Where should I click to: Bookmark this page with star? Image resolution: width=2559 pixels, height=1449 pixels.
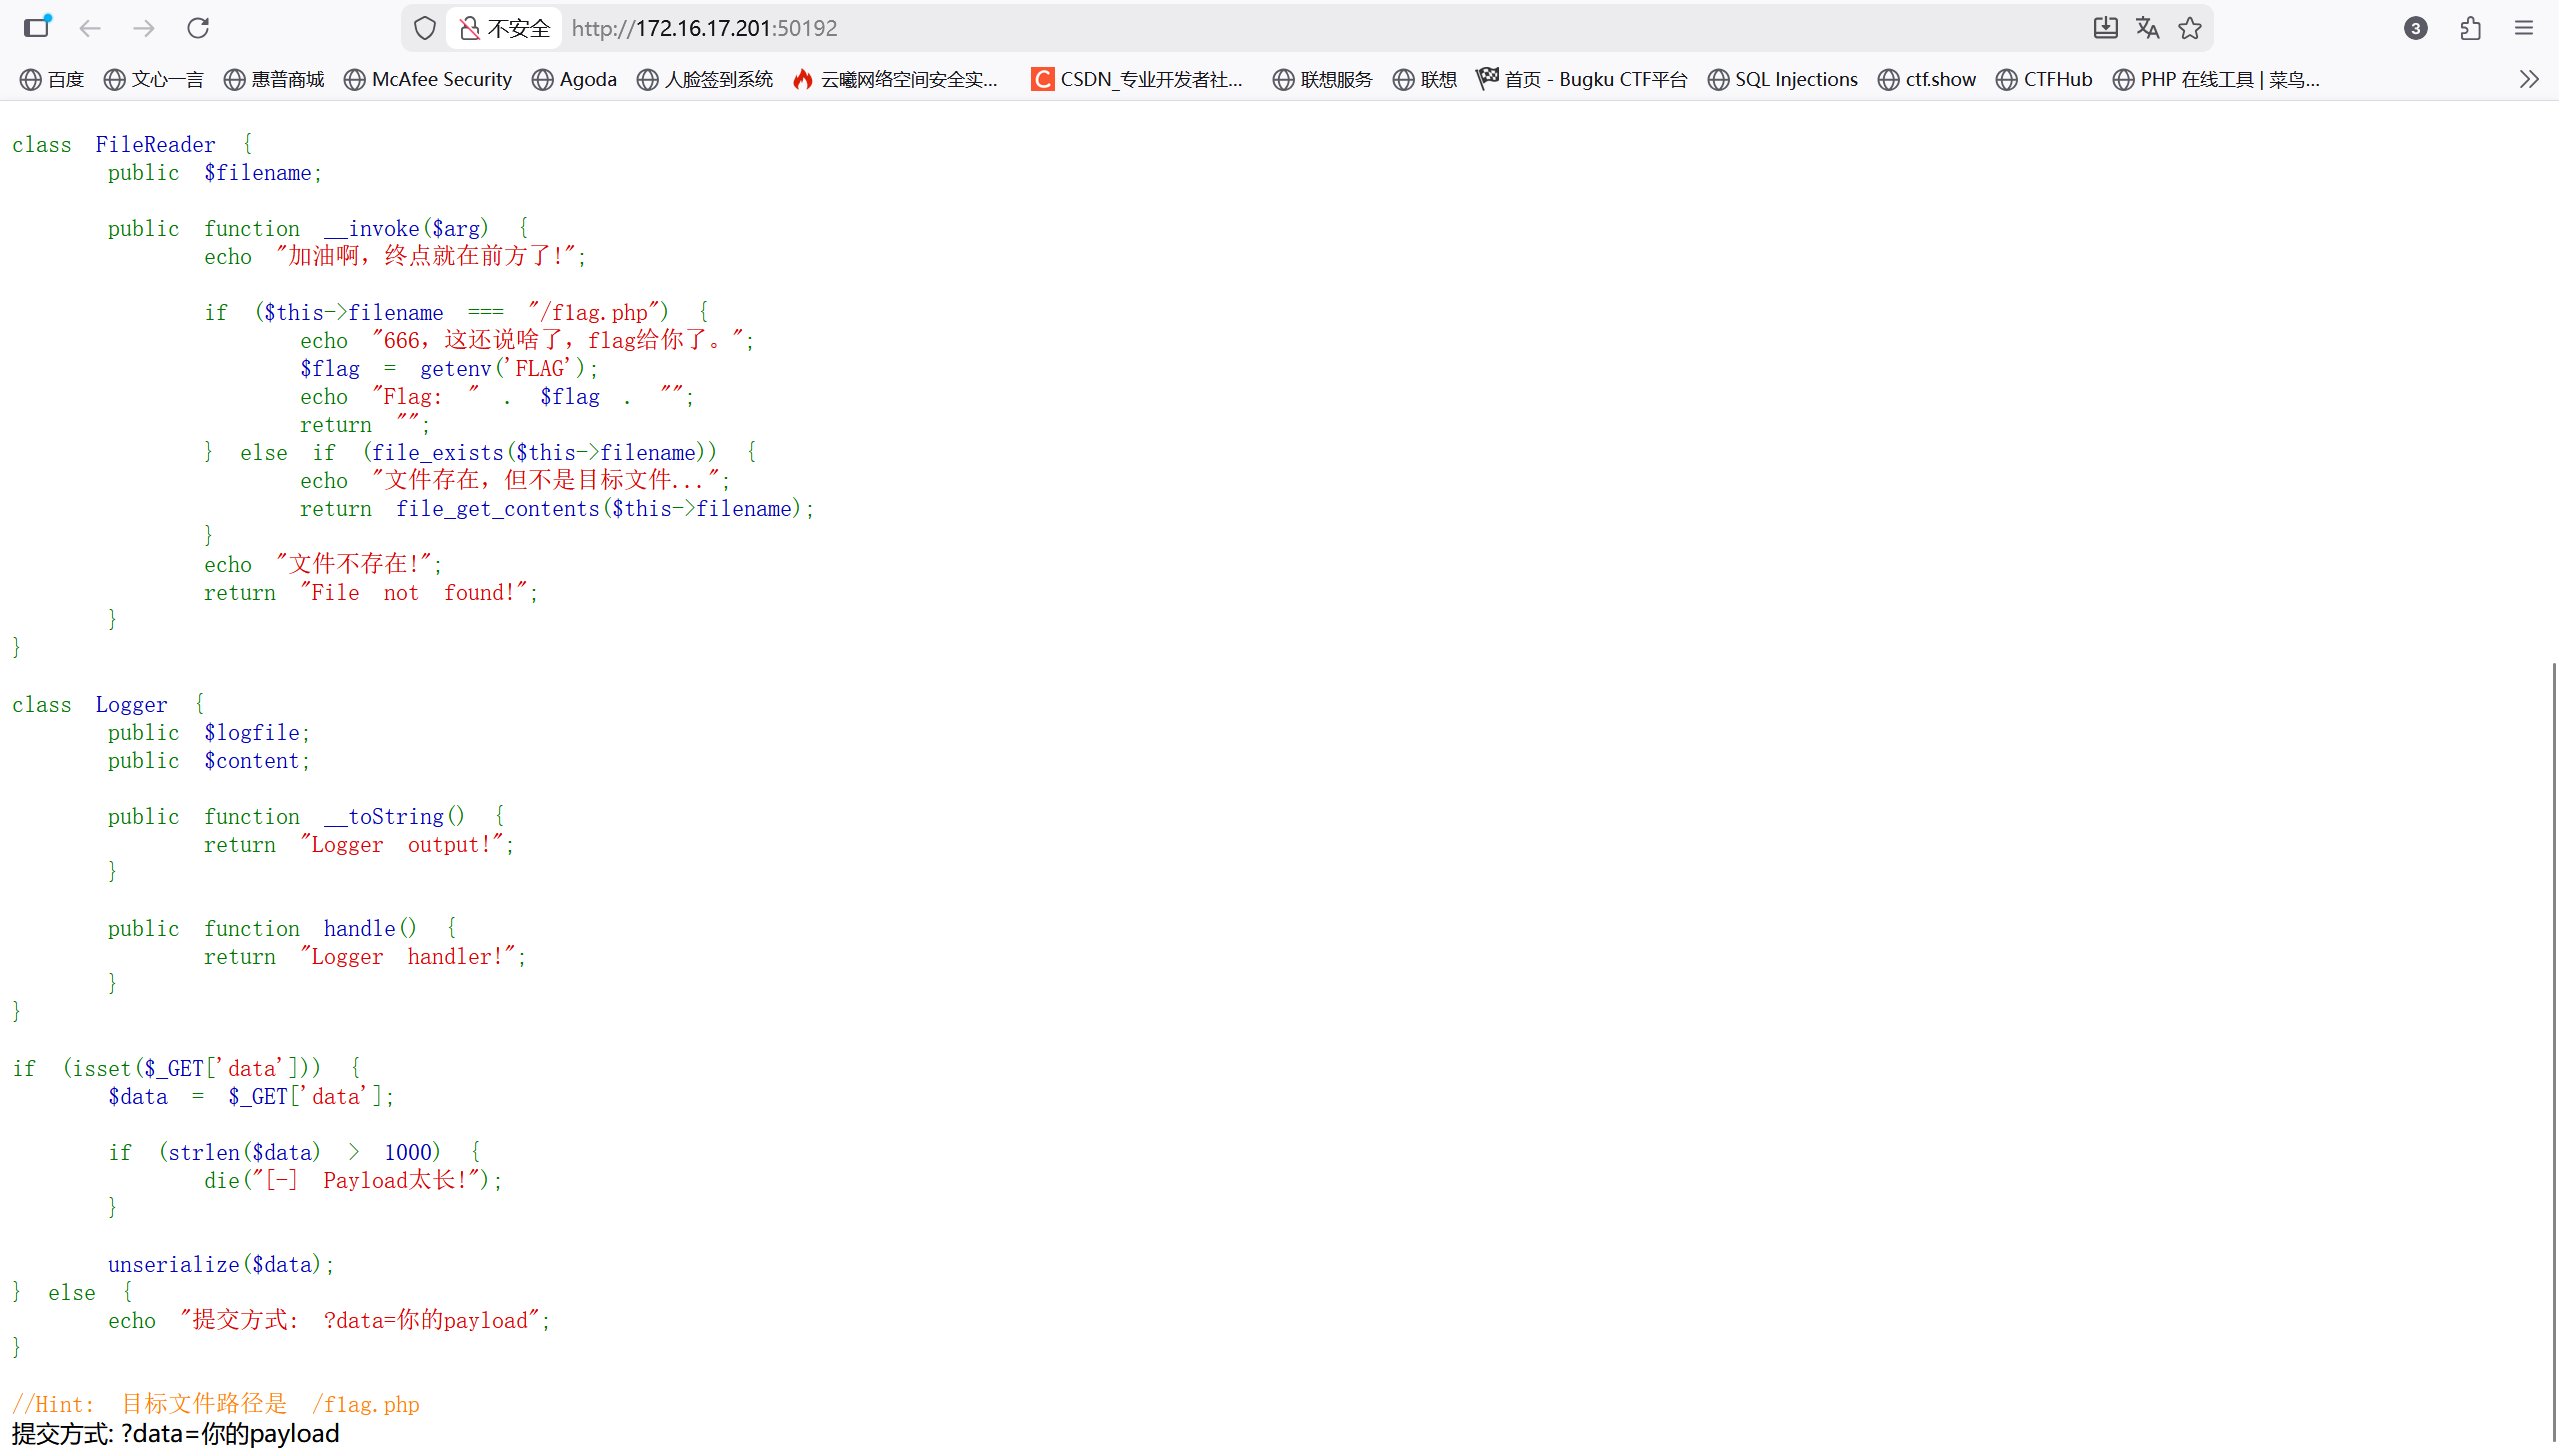pyautogui.click(x=2190, y=28)
